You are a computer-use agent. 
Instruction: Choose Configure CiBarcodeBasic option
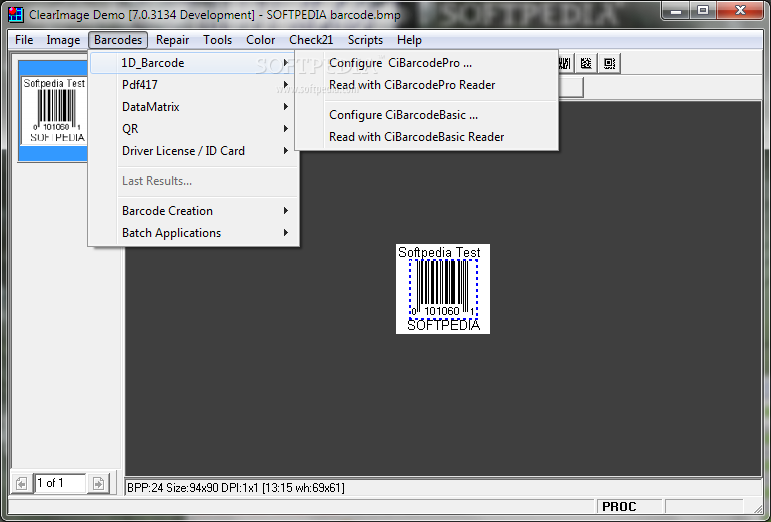point(426,115)
